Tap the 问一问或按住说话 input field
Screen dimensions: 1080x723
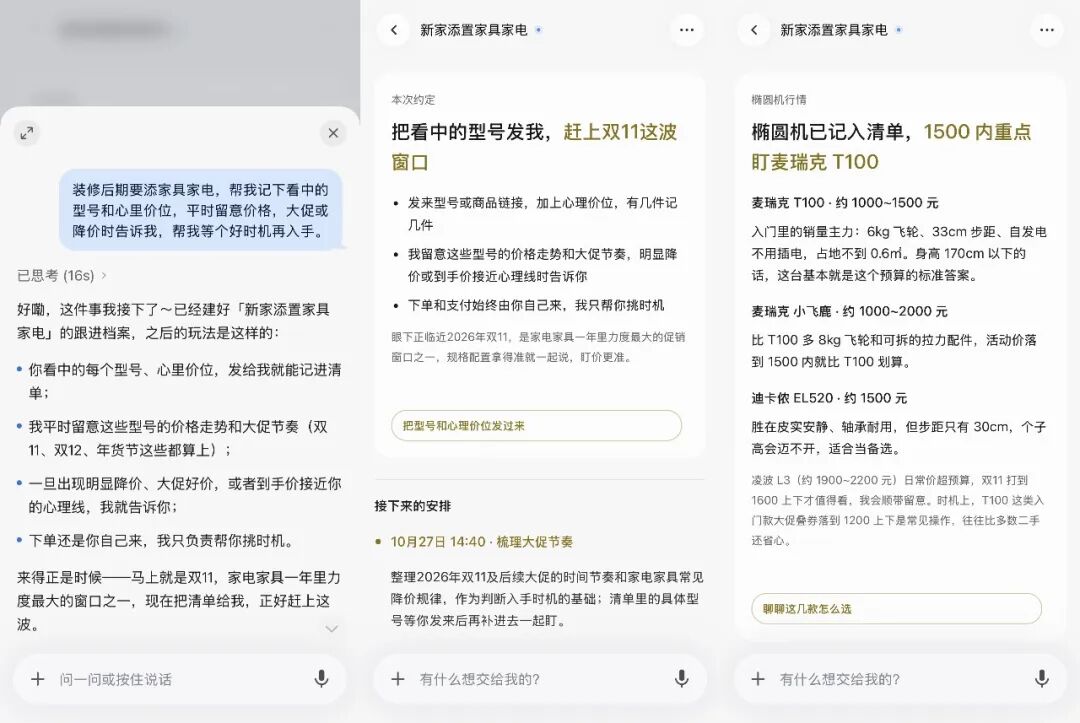point(179,679)
